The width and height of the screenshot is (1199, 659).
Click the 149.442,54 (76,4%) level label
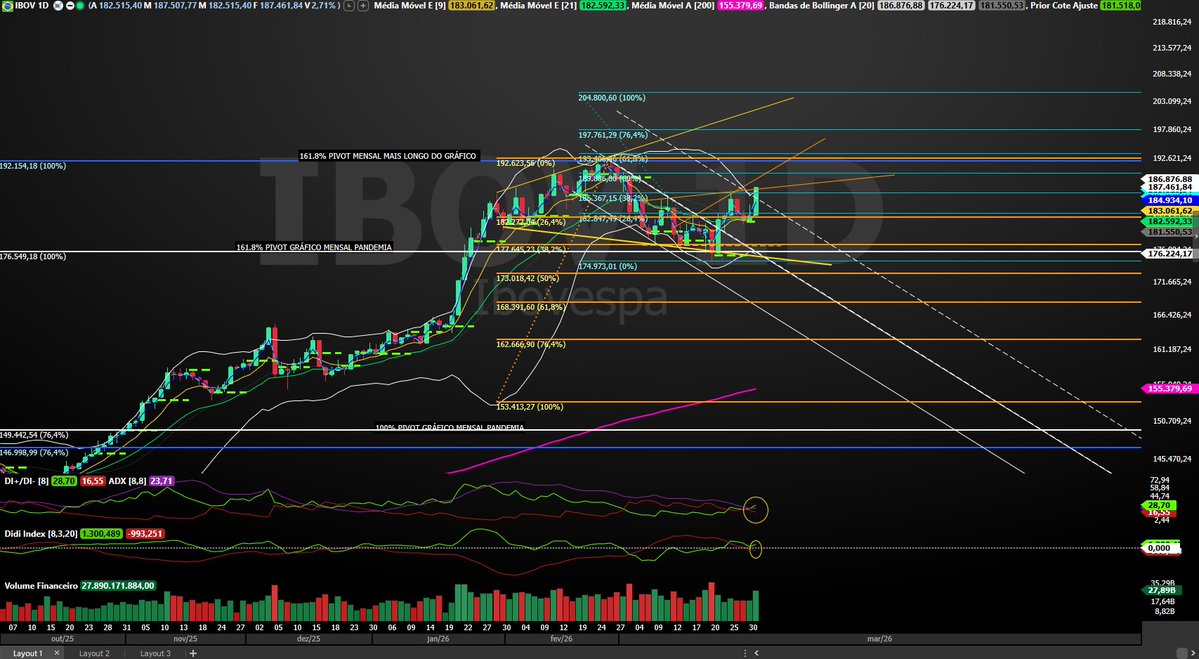point(34,435)
